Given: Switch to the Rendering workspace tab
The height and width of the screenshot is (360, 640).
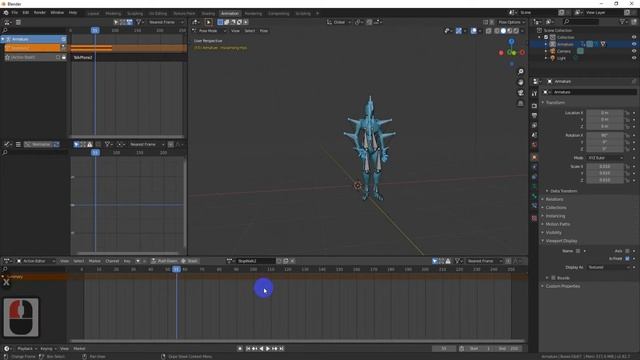Looking at the screenshot, I should click(x=253, y=13).
